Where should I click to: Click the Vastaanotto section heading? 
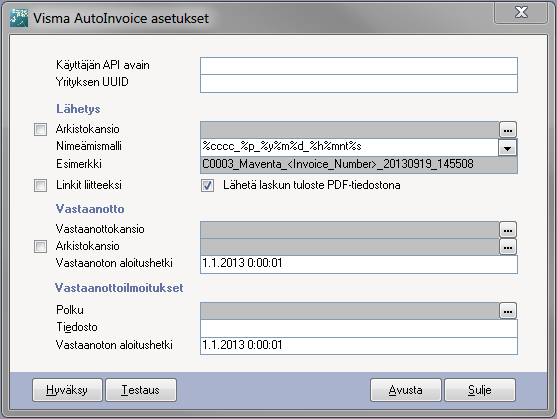tap(90, 209)
